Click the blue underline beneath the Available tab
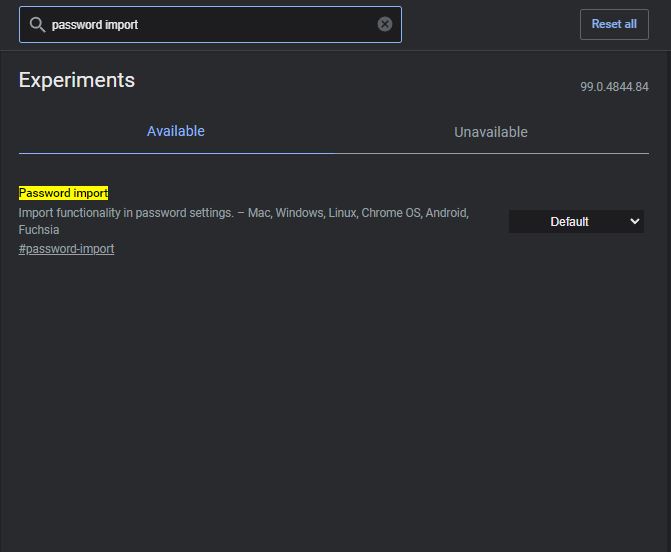Image resolution: width=671 pixels, height=552 pixels. pos(176,153)
